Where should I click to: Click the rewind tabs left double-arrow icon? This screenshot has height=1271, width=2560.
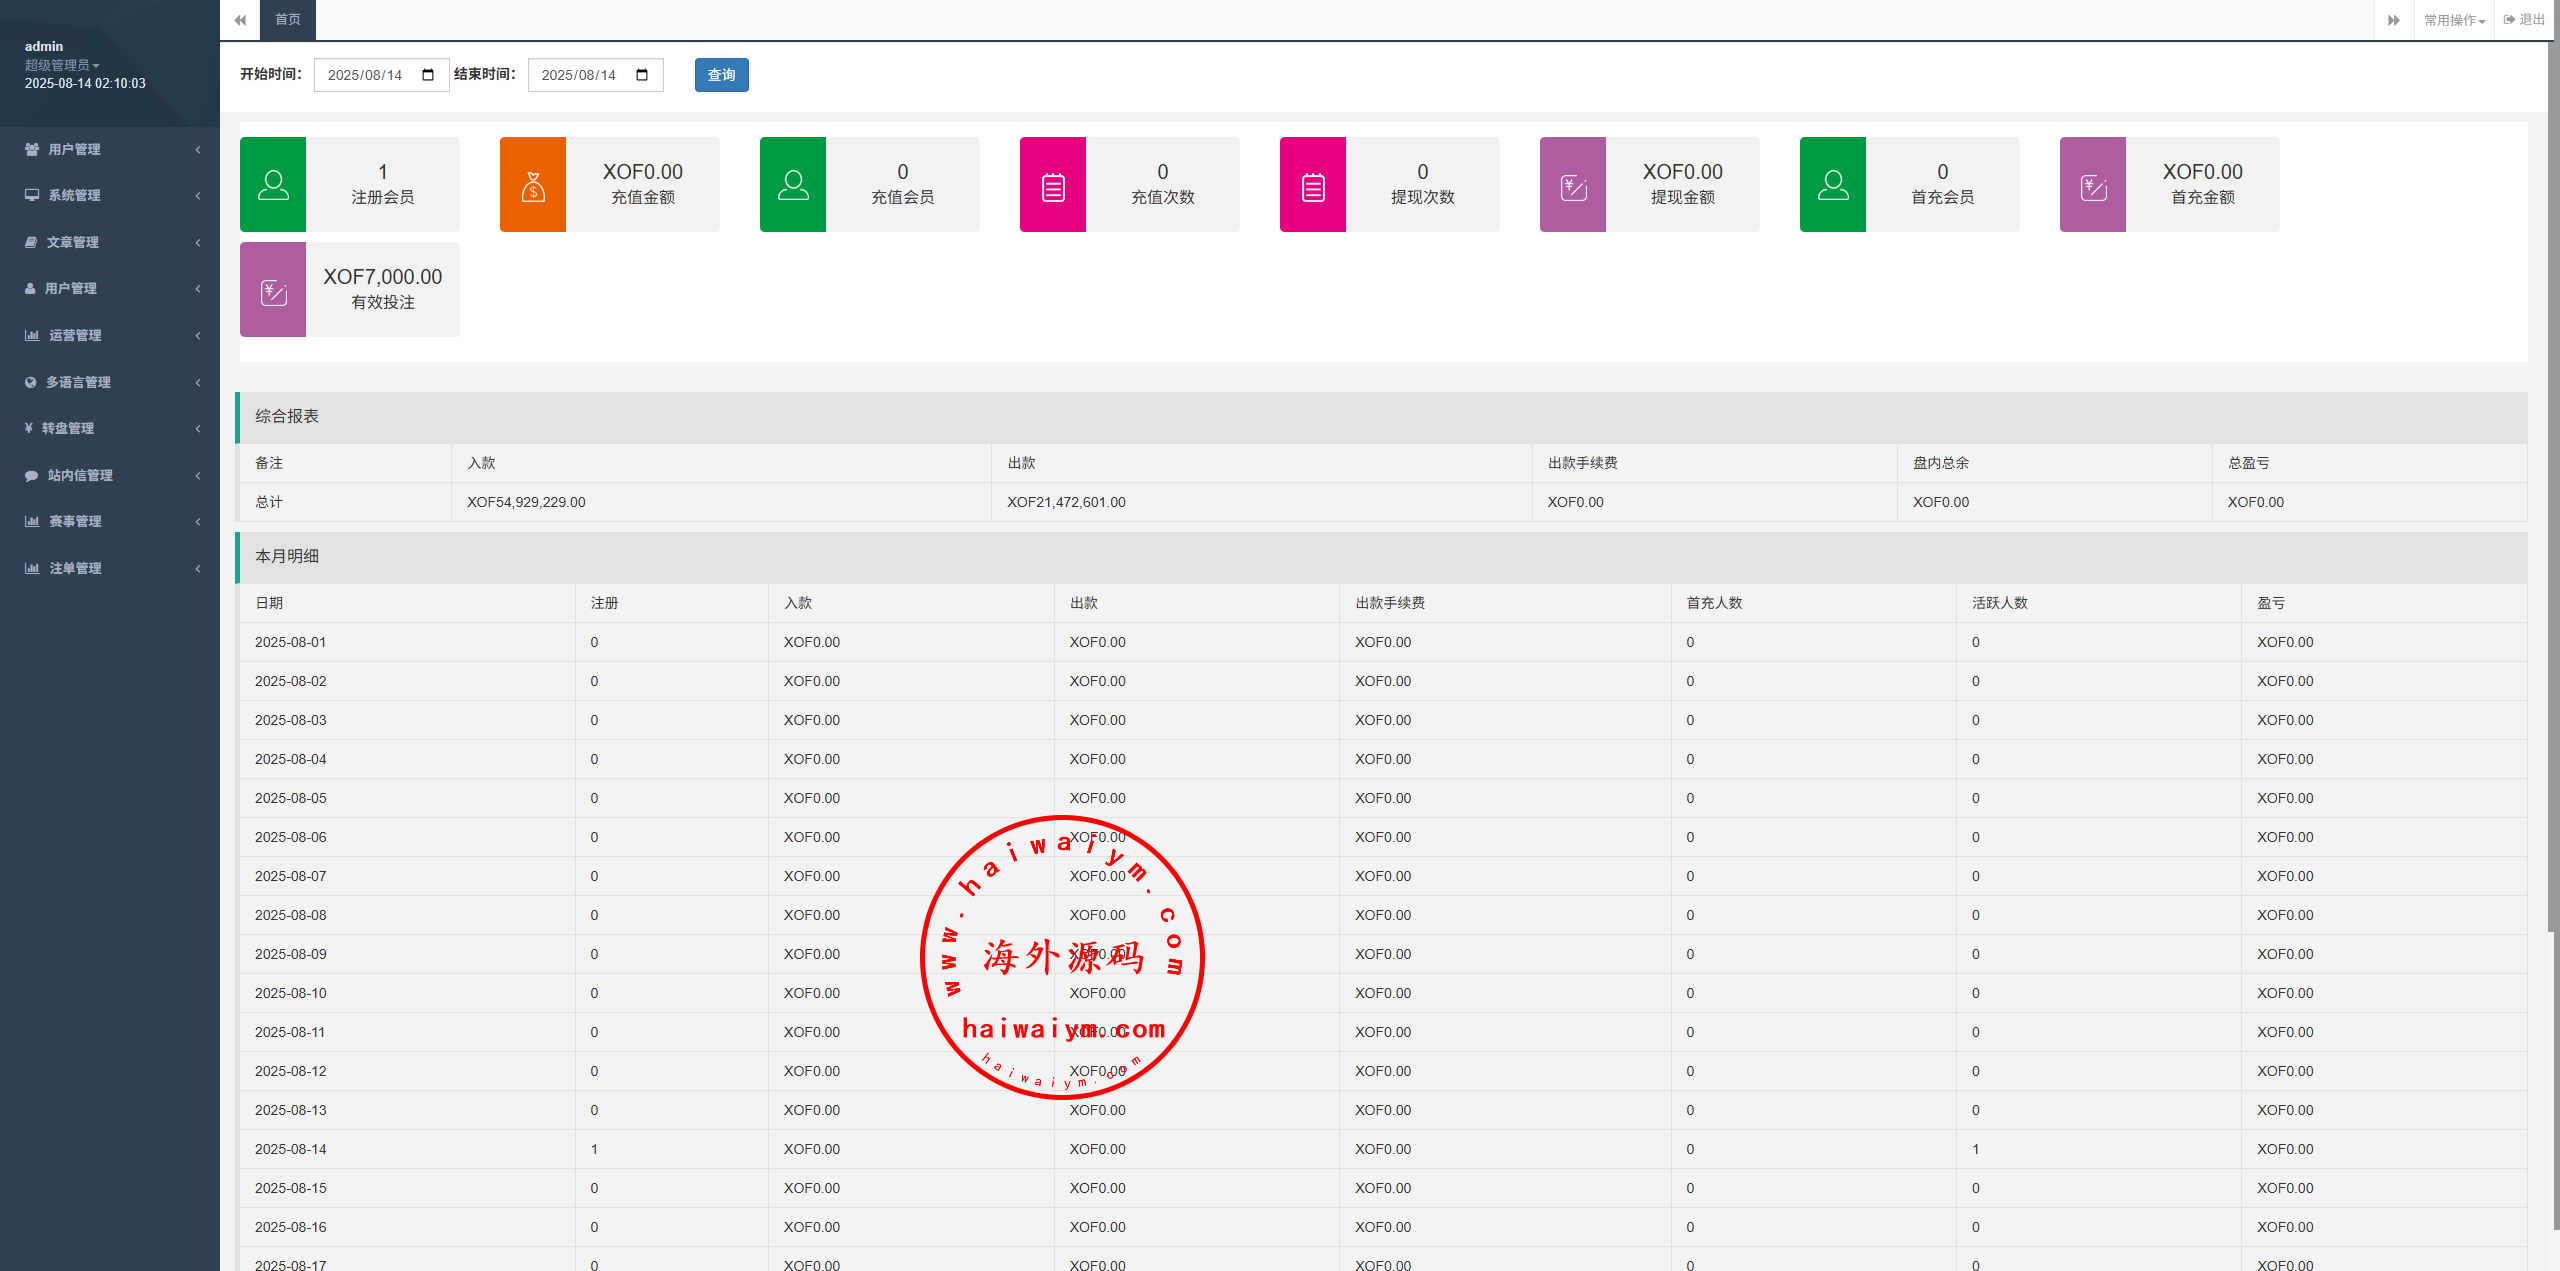[x=240, y=20]
